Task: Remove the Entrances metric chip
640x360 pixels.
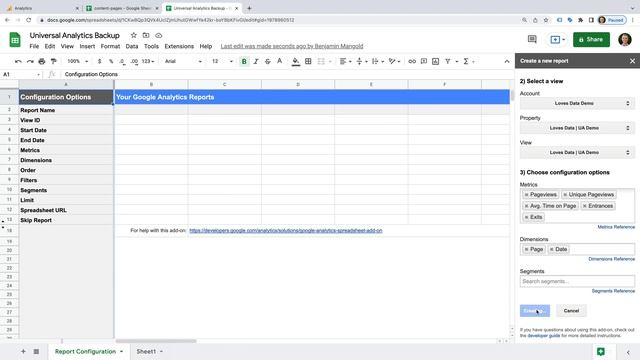Action: coord(585,206)
